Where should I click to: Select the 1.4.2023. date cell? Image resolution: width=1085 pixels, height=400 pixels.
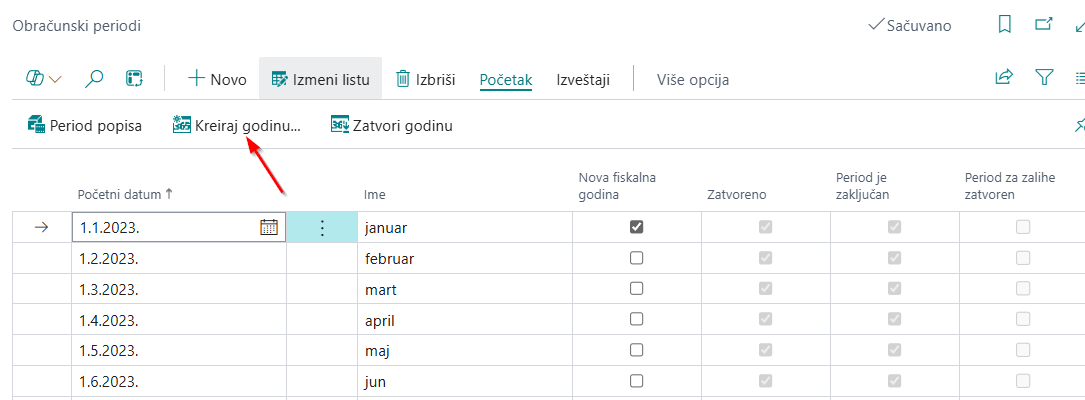(x=179, y=320)
